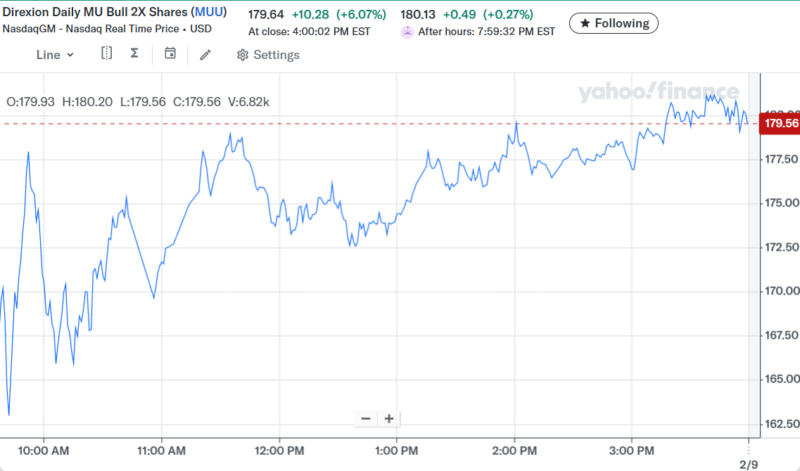Click the 170.00 price axis label
800x471 pixels.
tap(780, 292)
